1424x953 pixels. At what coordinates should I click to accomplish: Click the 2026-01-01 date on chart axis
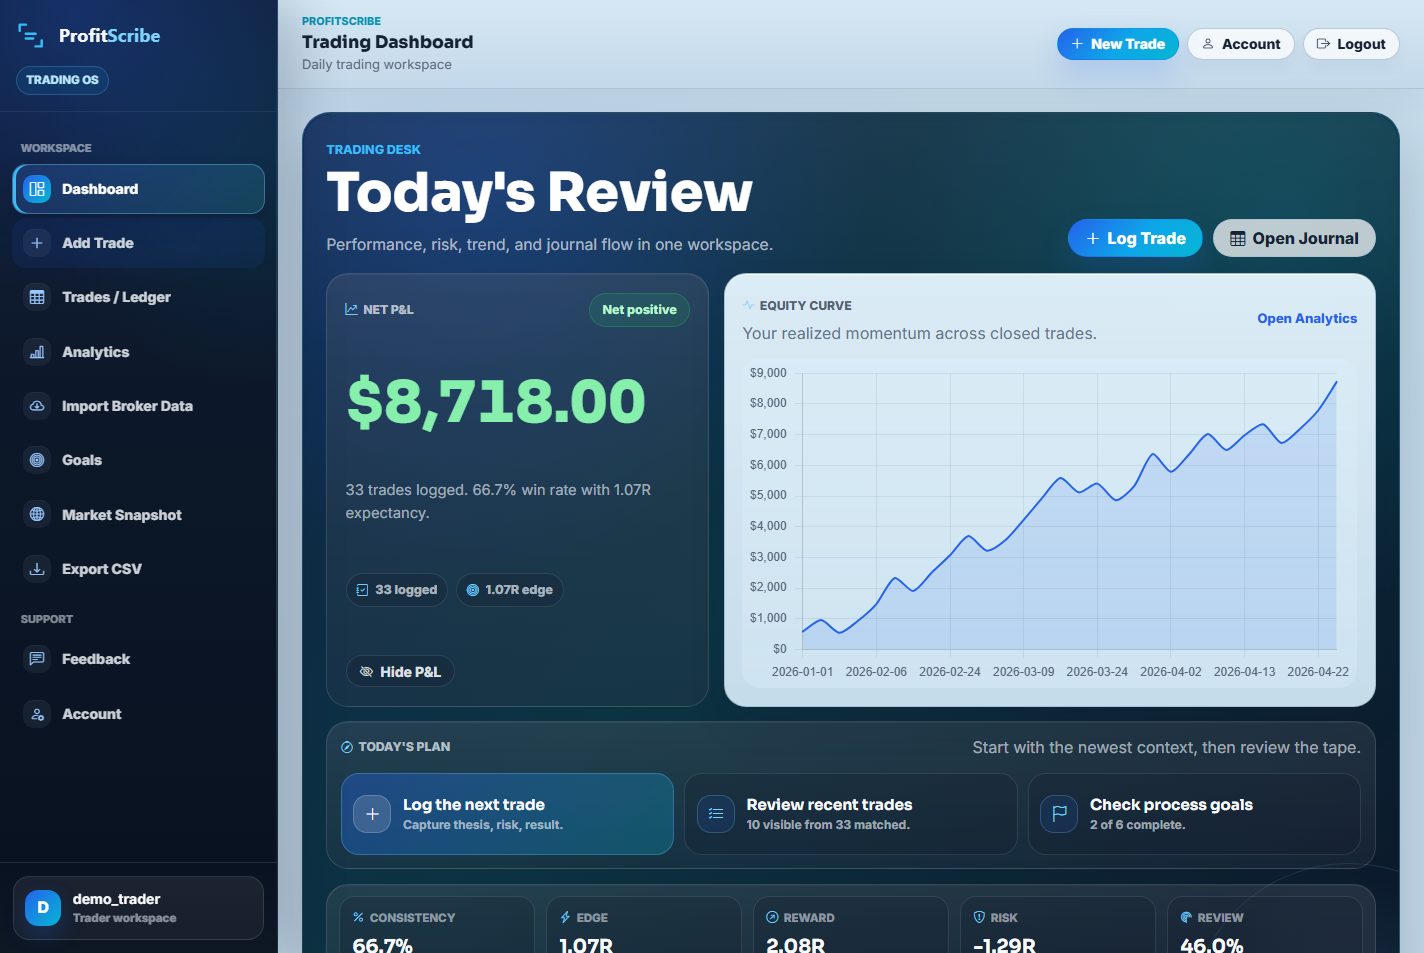tap(802, 672)
